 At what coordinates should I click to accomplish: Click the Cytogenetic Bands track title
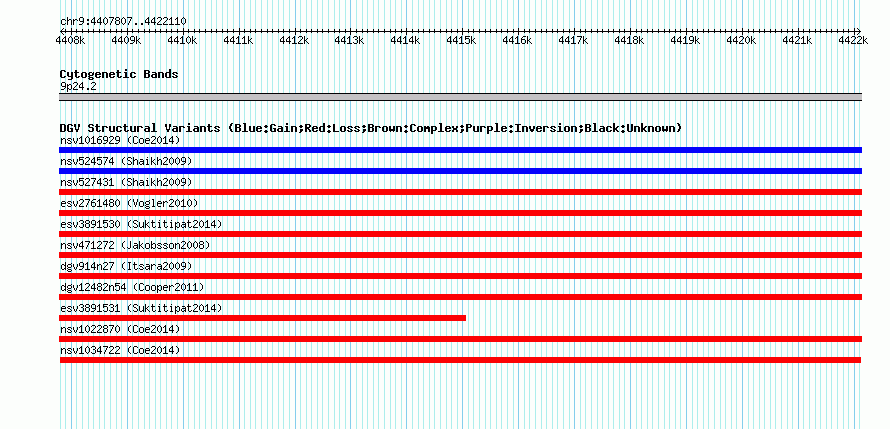(x=119, y=74)
